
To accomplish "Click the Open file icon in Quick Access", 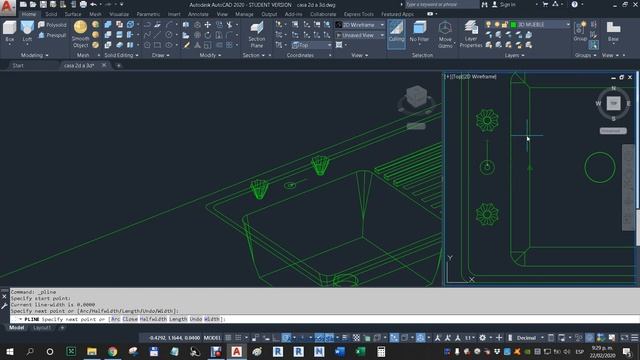I will (33, 4).
